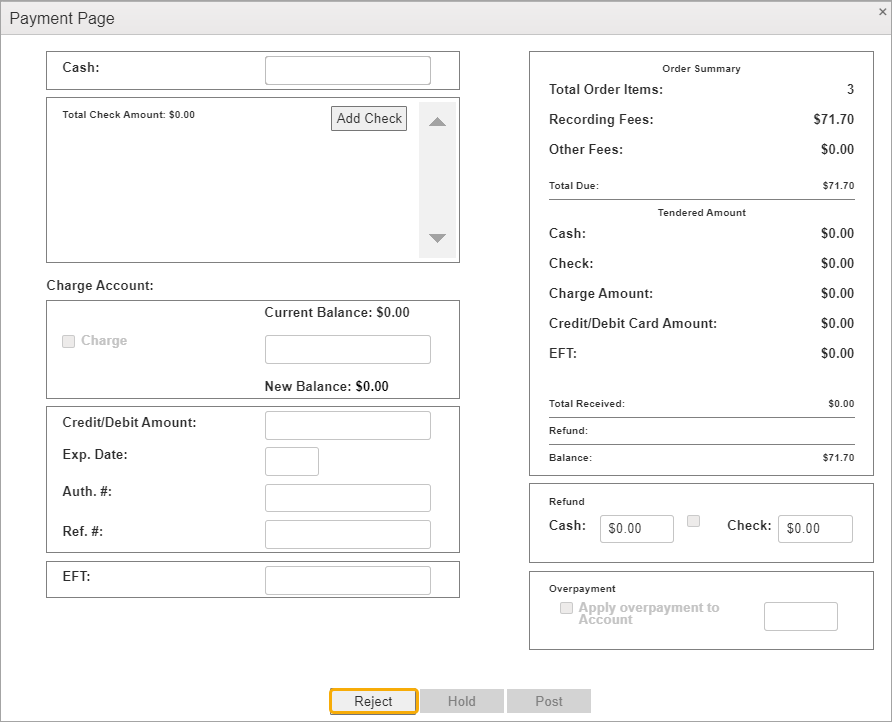Enable Apply overpayment to Account checkbox
The image size is (892, 722).
pos(567,608)
